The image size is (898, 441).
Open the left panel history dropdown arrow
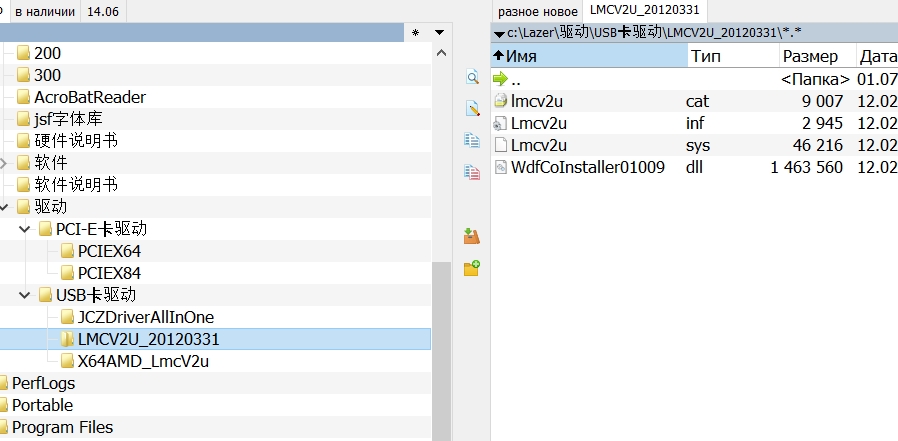click(x=439, y=33)
